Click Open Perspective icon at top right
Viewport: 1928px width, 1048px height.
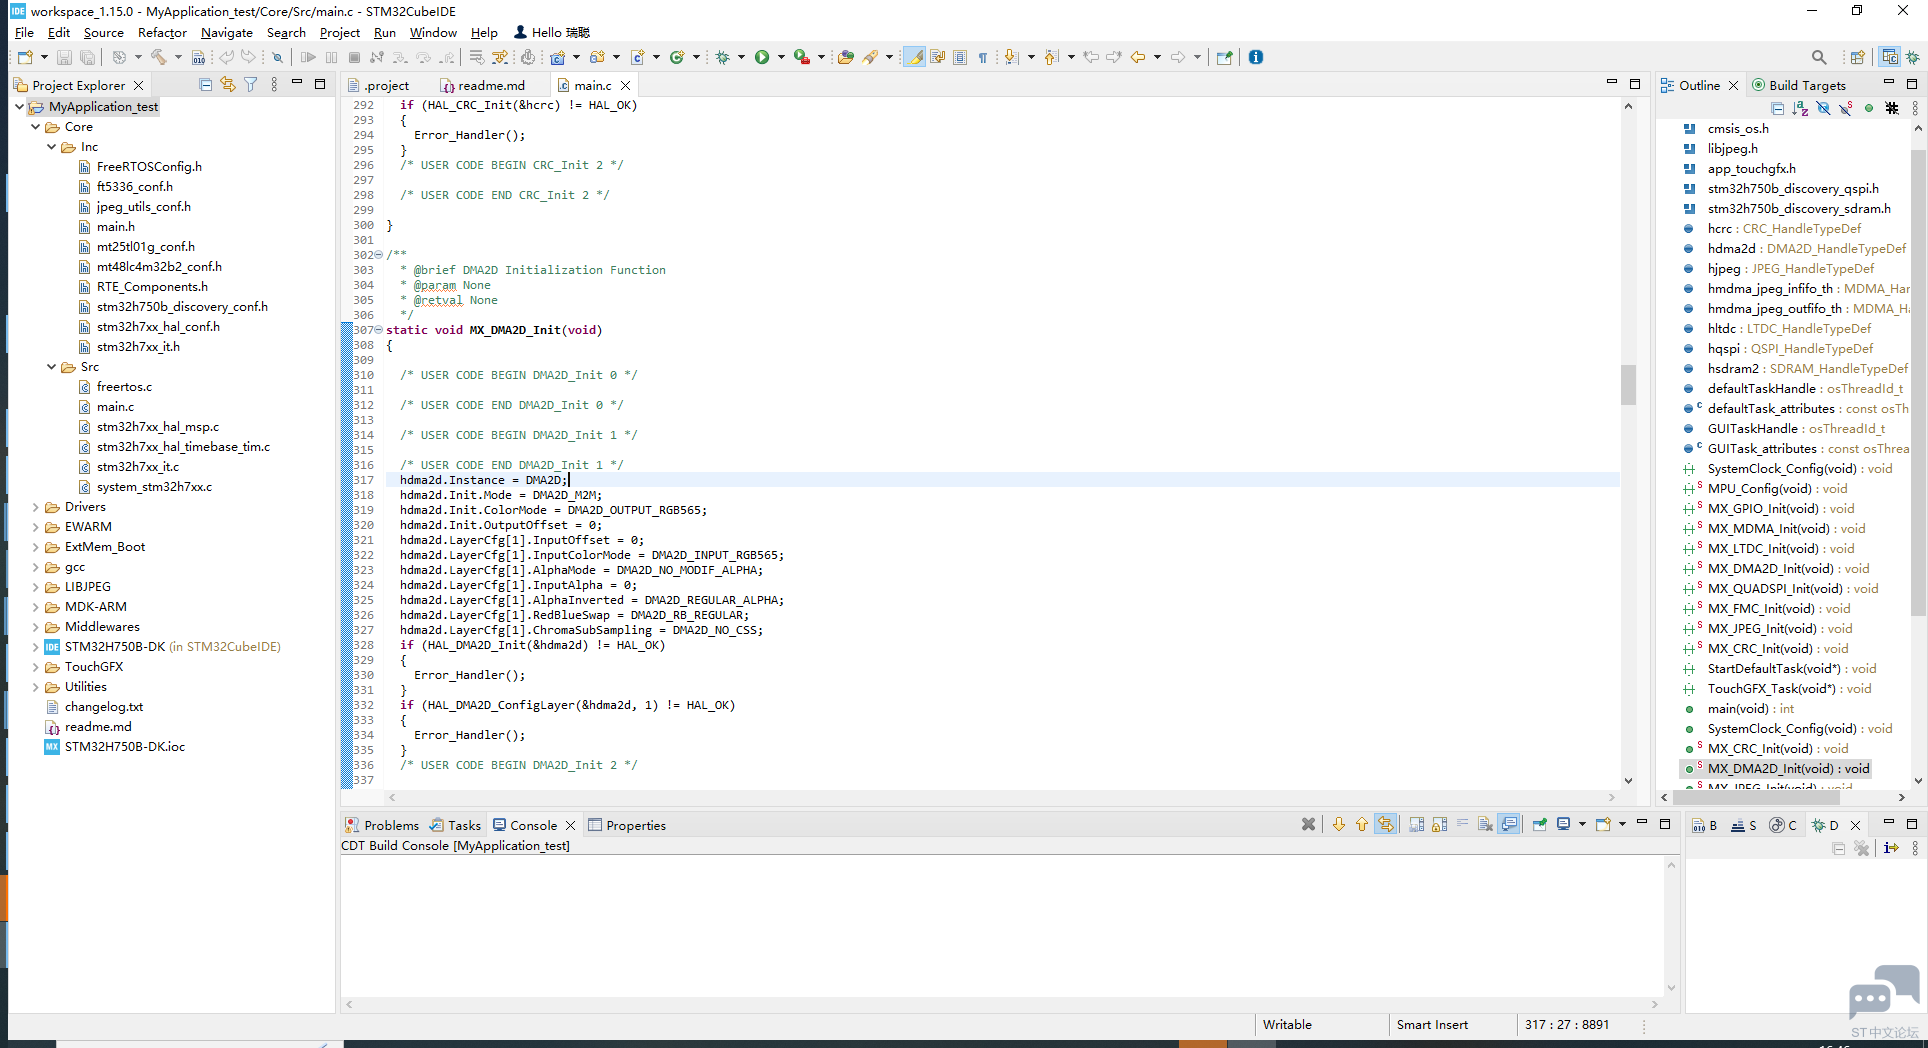point(1857,57)
